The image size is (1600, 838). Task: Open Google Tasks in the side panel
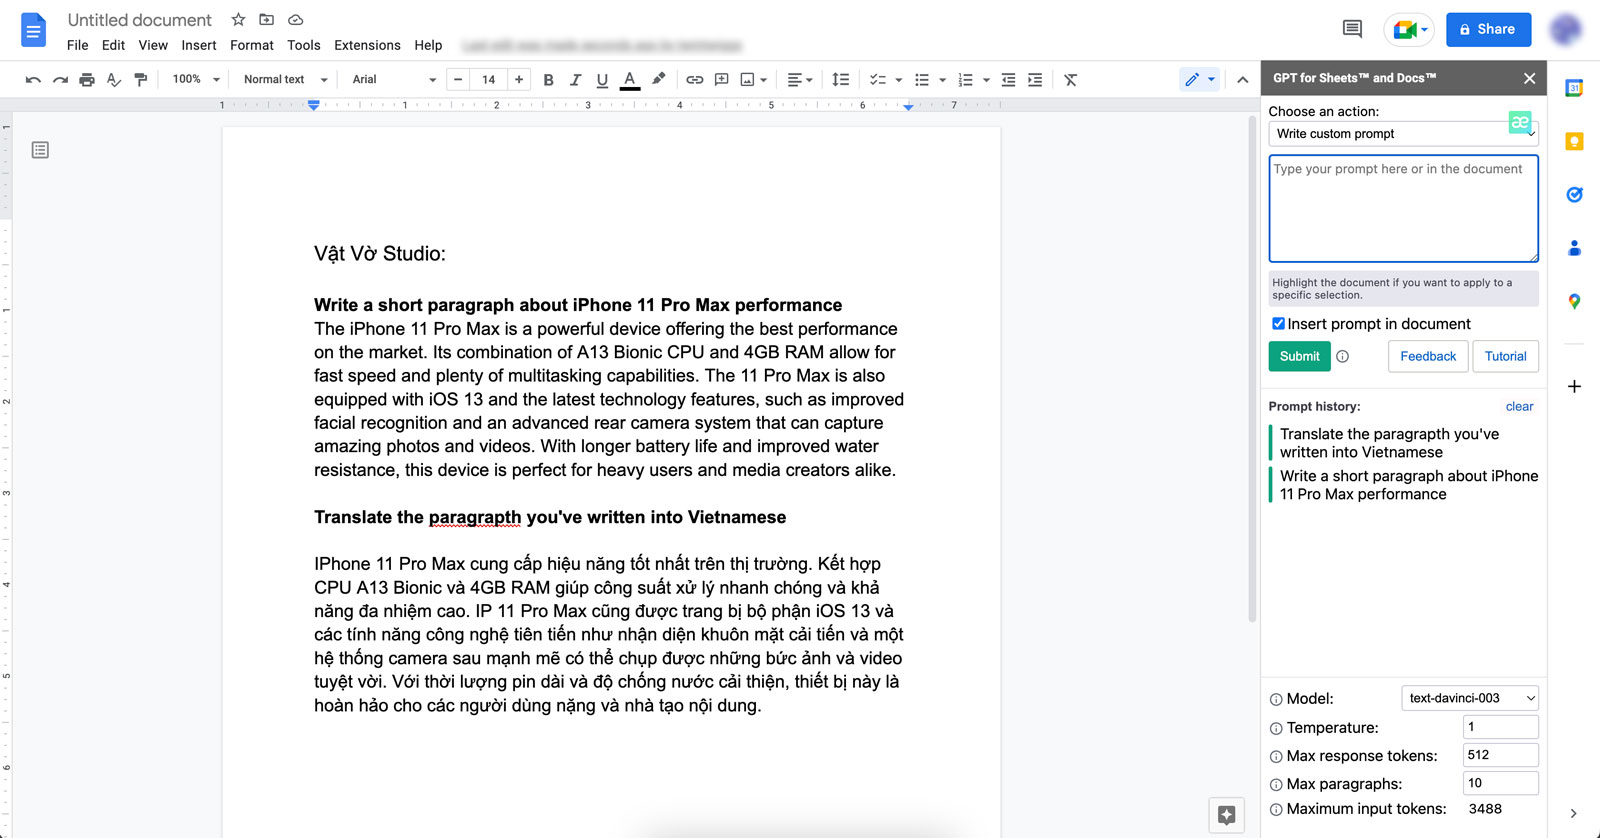pyautogui.click(x=1574, y=195)
